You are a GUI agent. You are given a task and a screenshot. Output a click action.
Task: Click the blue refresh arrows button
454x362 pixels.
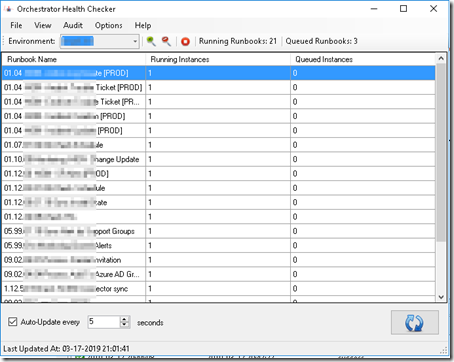[415, 322]
